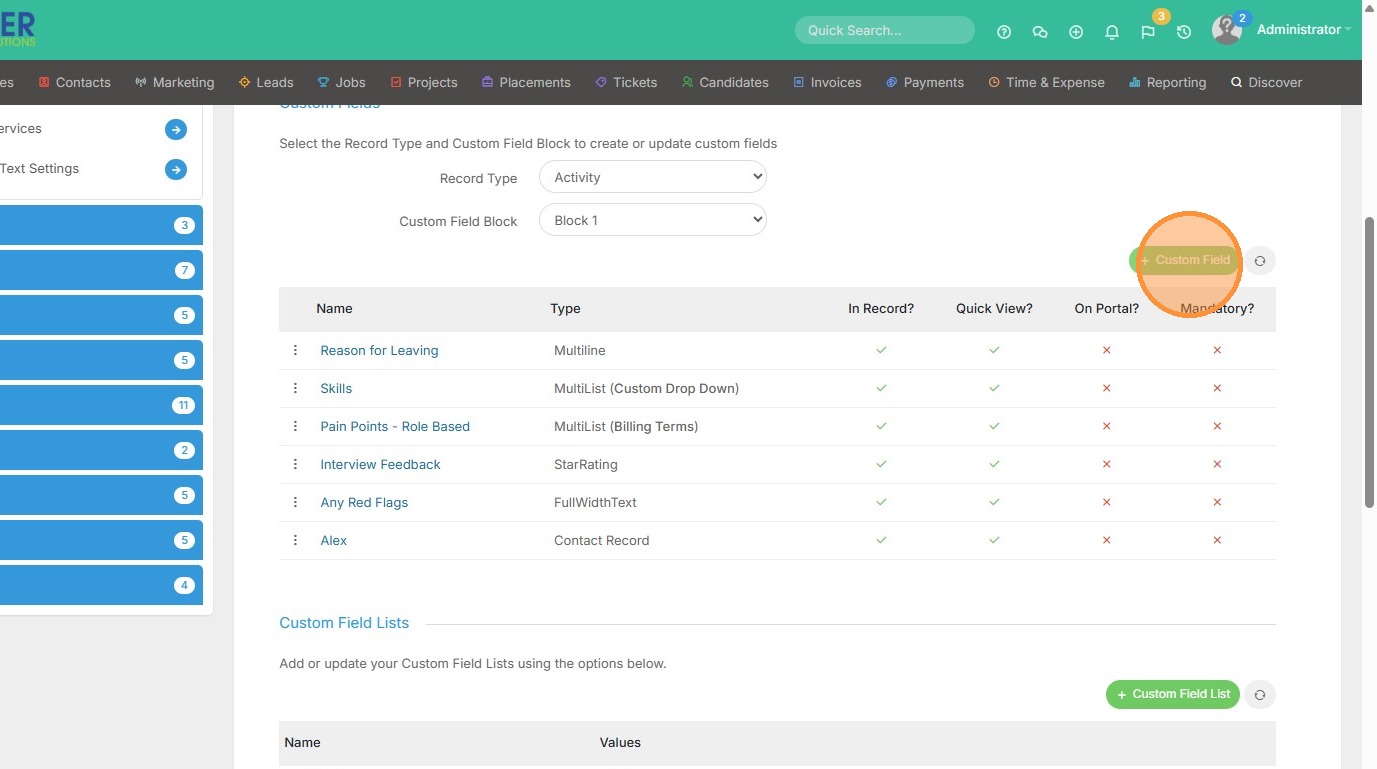Refresh the custom fields table
Viewport: 1377px width, 769px height.
(x=1260, y=261)
